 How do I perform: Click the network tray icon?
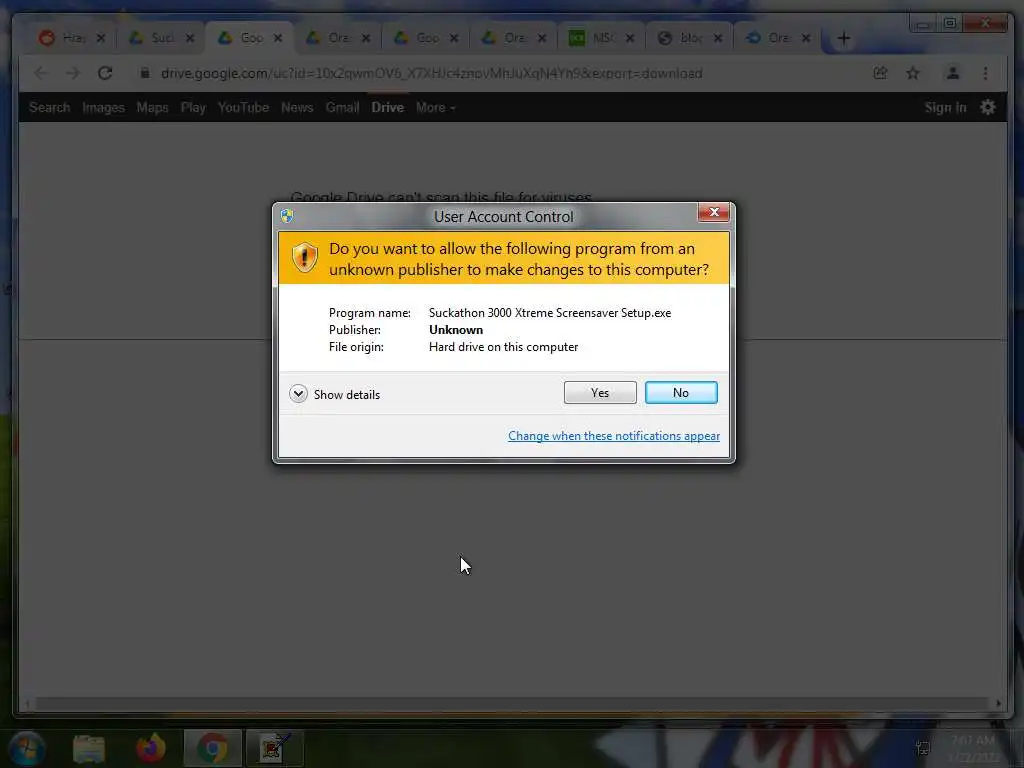click(x=922, y=748)
